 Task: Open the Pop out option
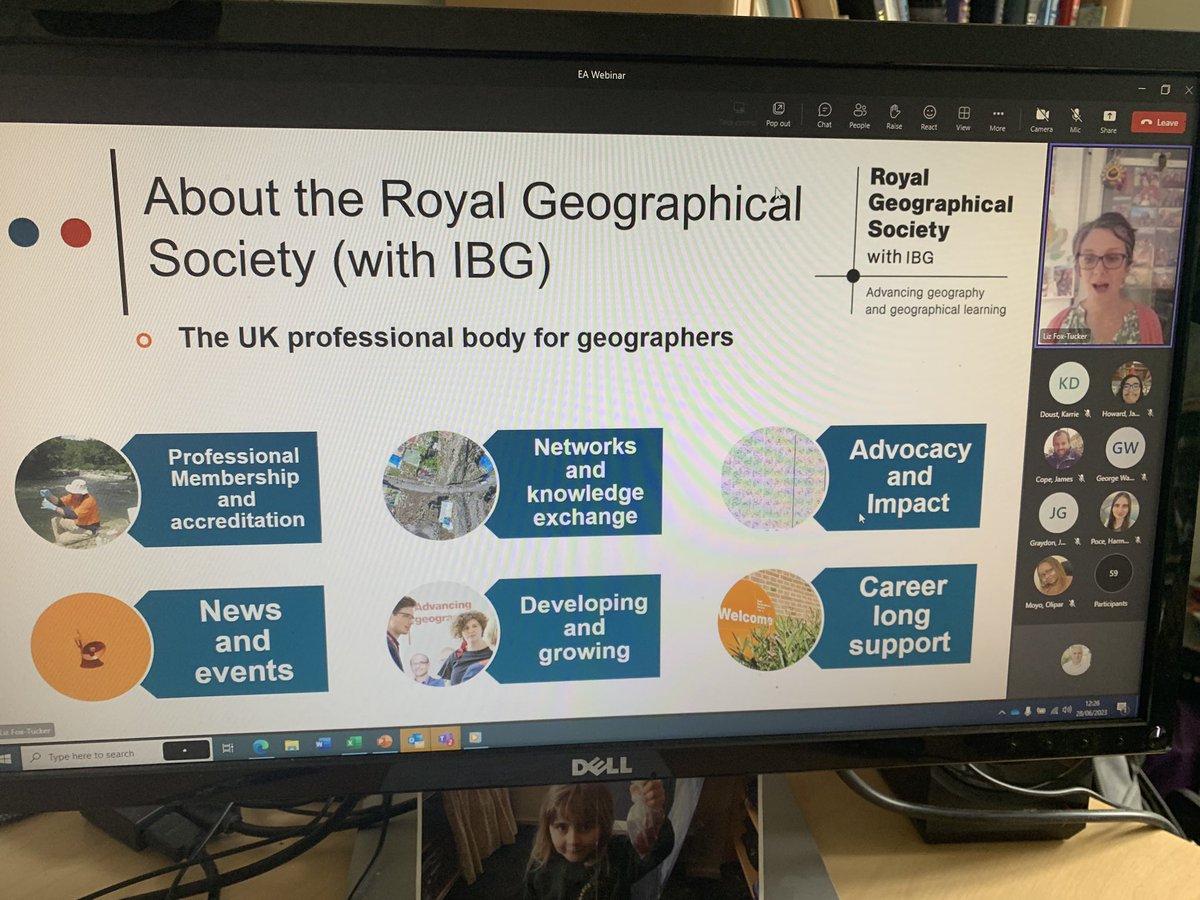[778, 114]
